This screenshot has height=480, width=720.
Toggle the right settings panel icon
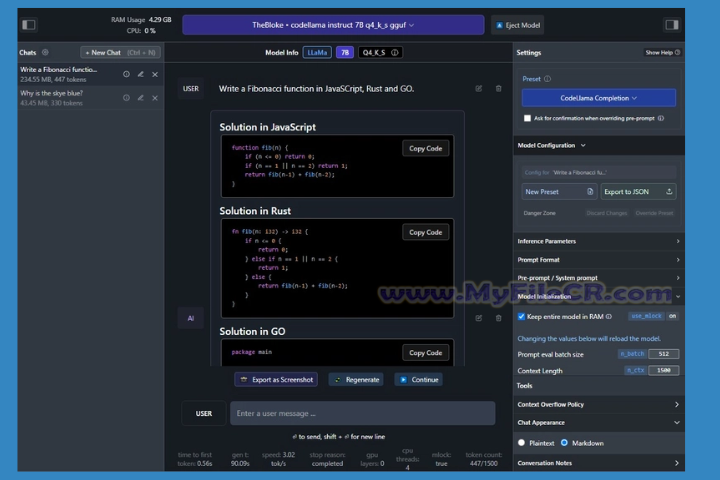(x=672, y=25)
